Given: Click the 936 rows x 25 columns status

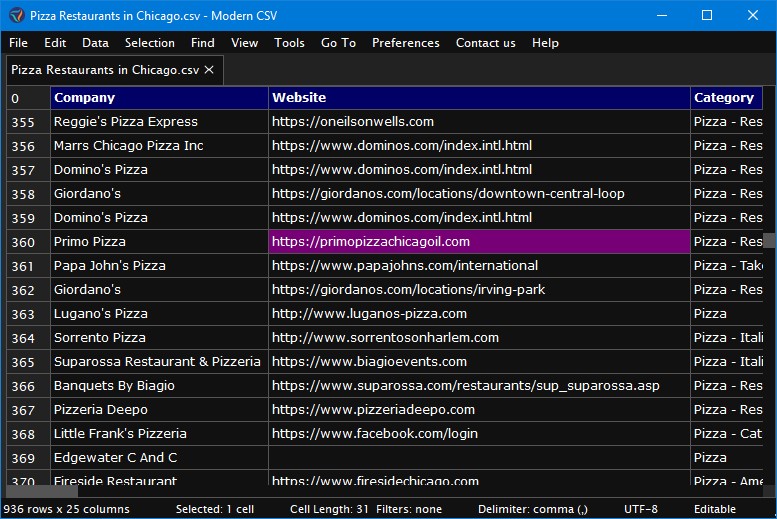Looking at the screenshot, I should [66, 509].
